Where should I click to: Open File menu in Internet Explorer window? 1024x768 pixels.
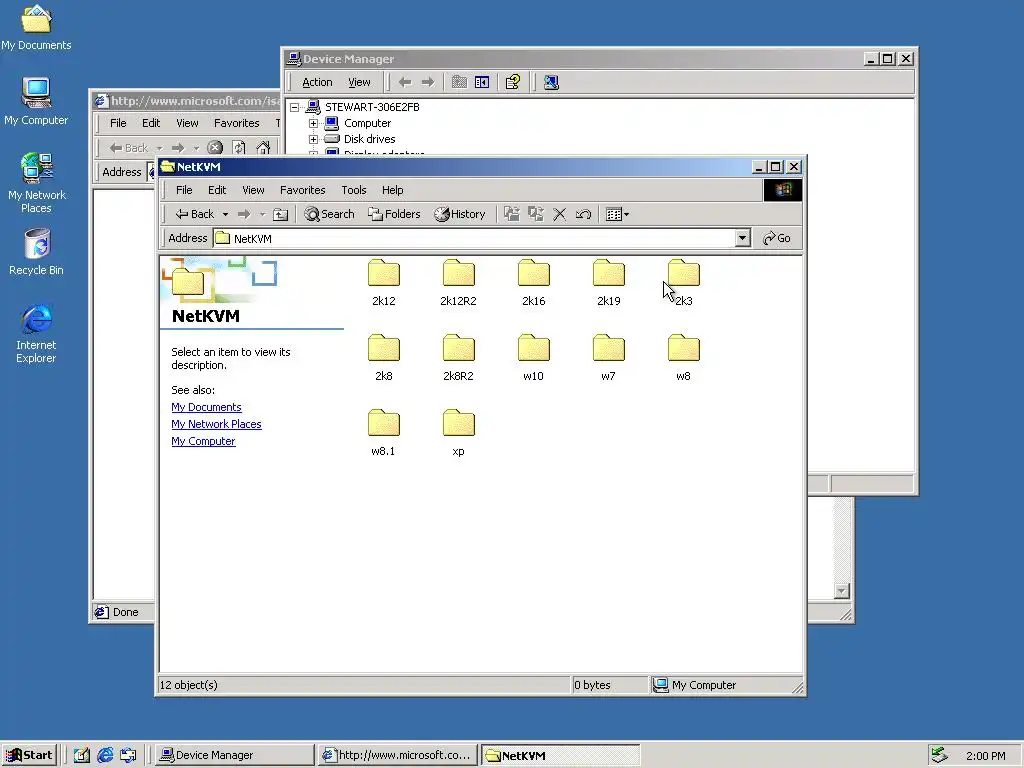pos(118,123)
